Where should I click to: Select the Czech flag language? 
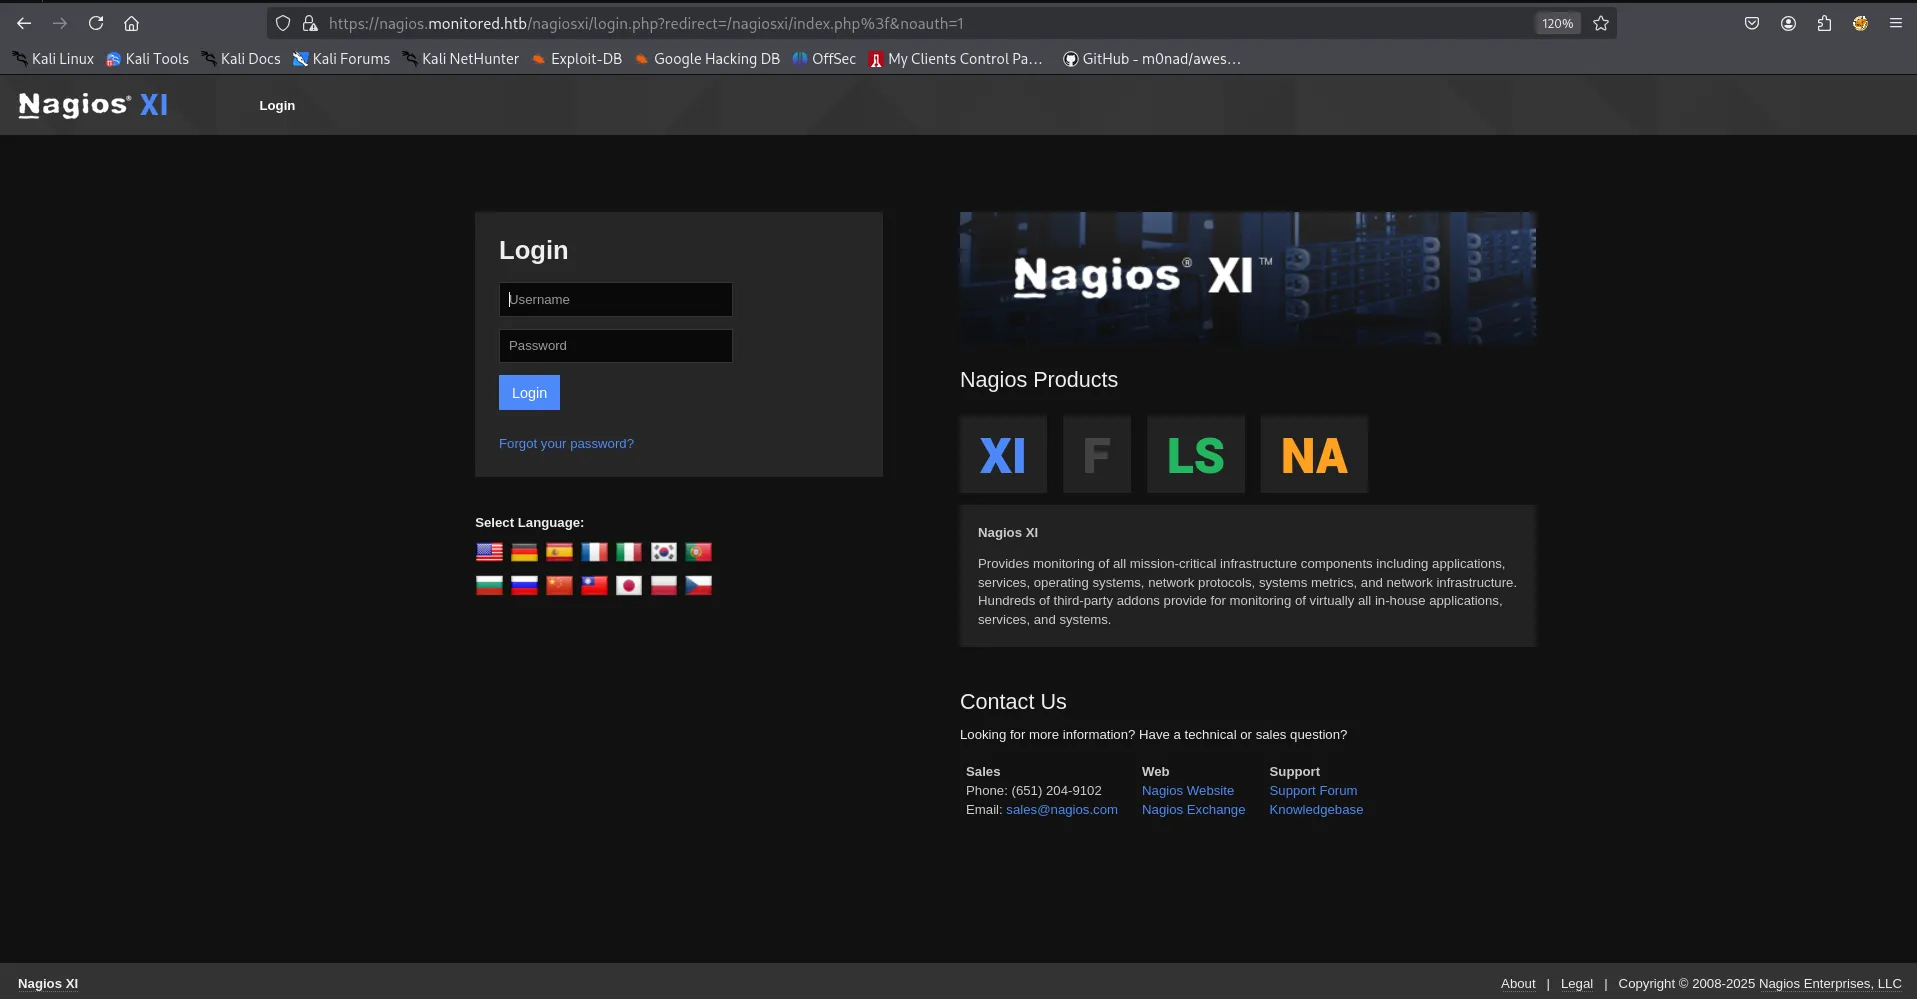[x=698, y=585]
